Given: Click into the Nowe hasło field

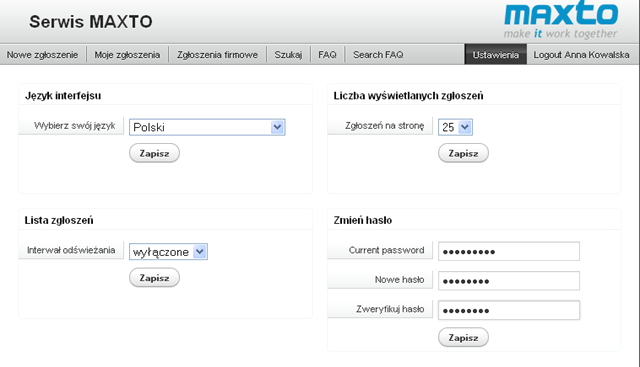Looking at the screenshot, I should coord(509,281).
